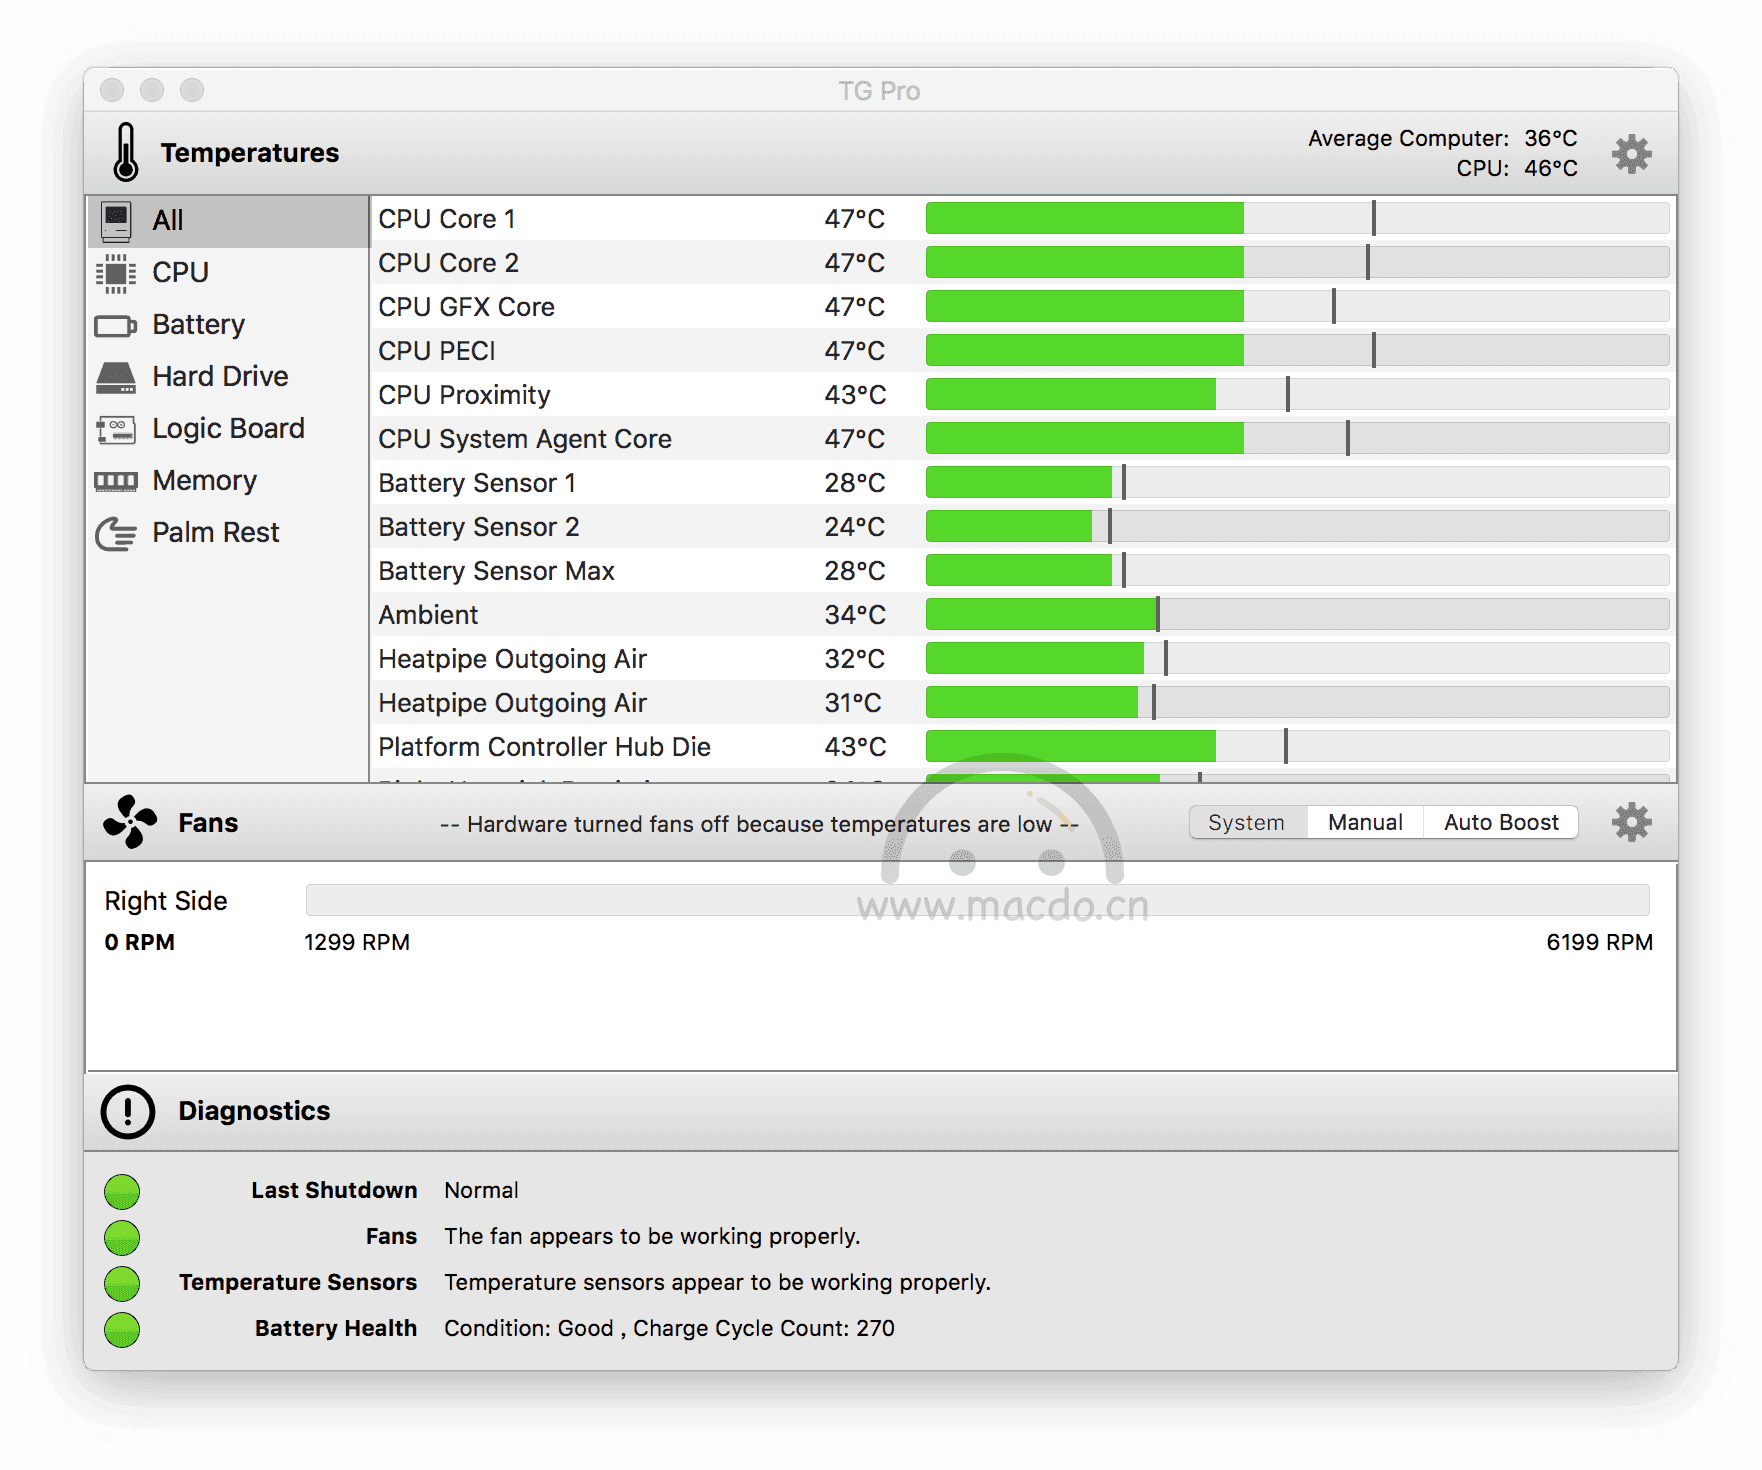Click the Diagnostics exclamation icon

pyautogui.click(x=128, y=1111)
